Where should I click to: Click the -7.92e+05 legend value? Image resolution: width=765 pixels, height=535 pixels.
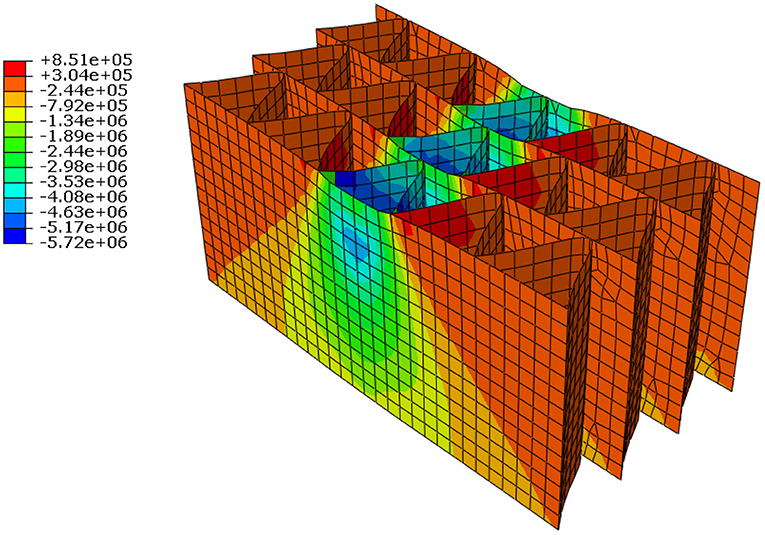(x=84, y=105)
